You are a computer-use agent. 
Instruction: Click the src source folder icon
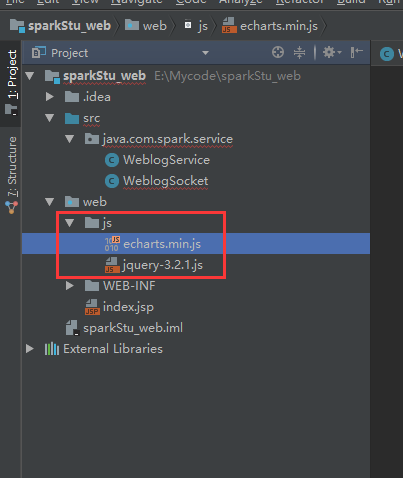(72, 118)
